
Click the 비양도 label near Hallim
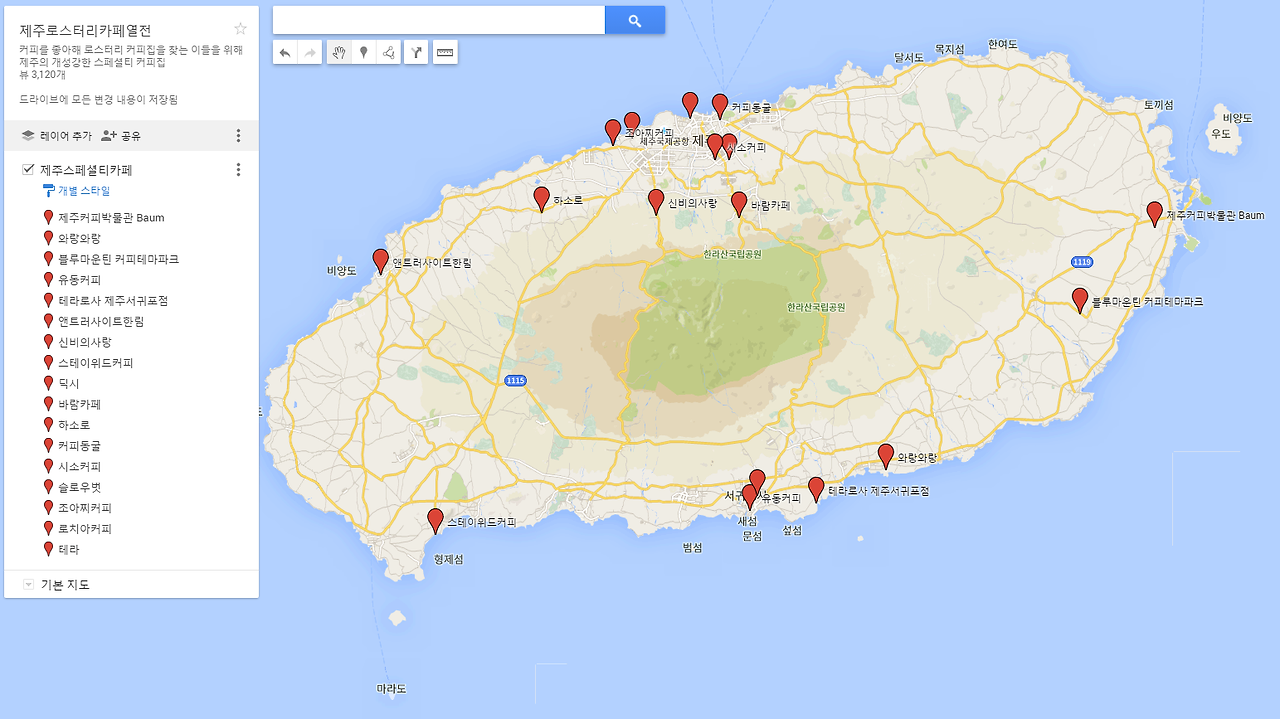341,270
